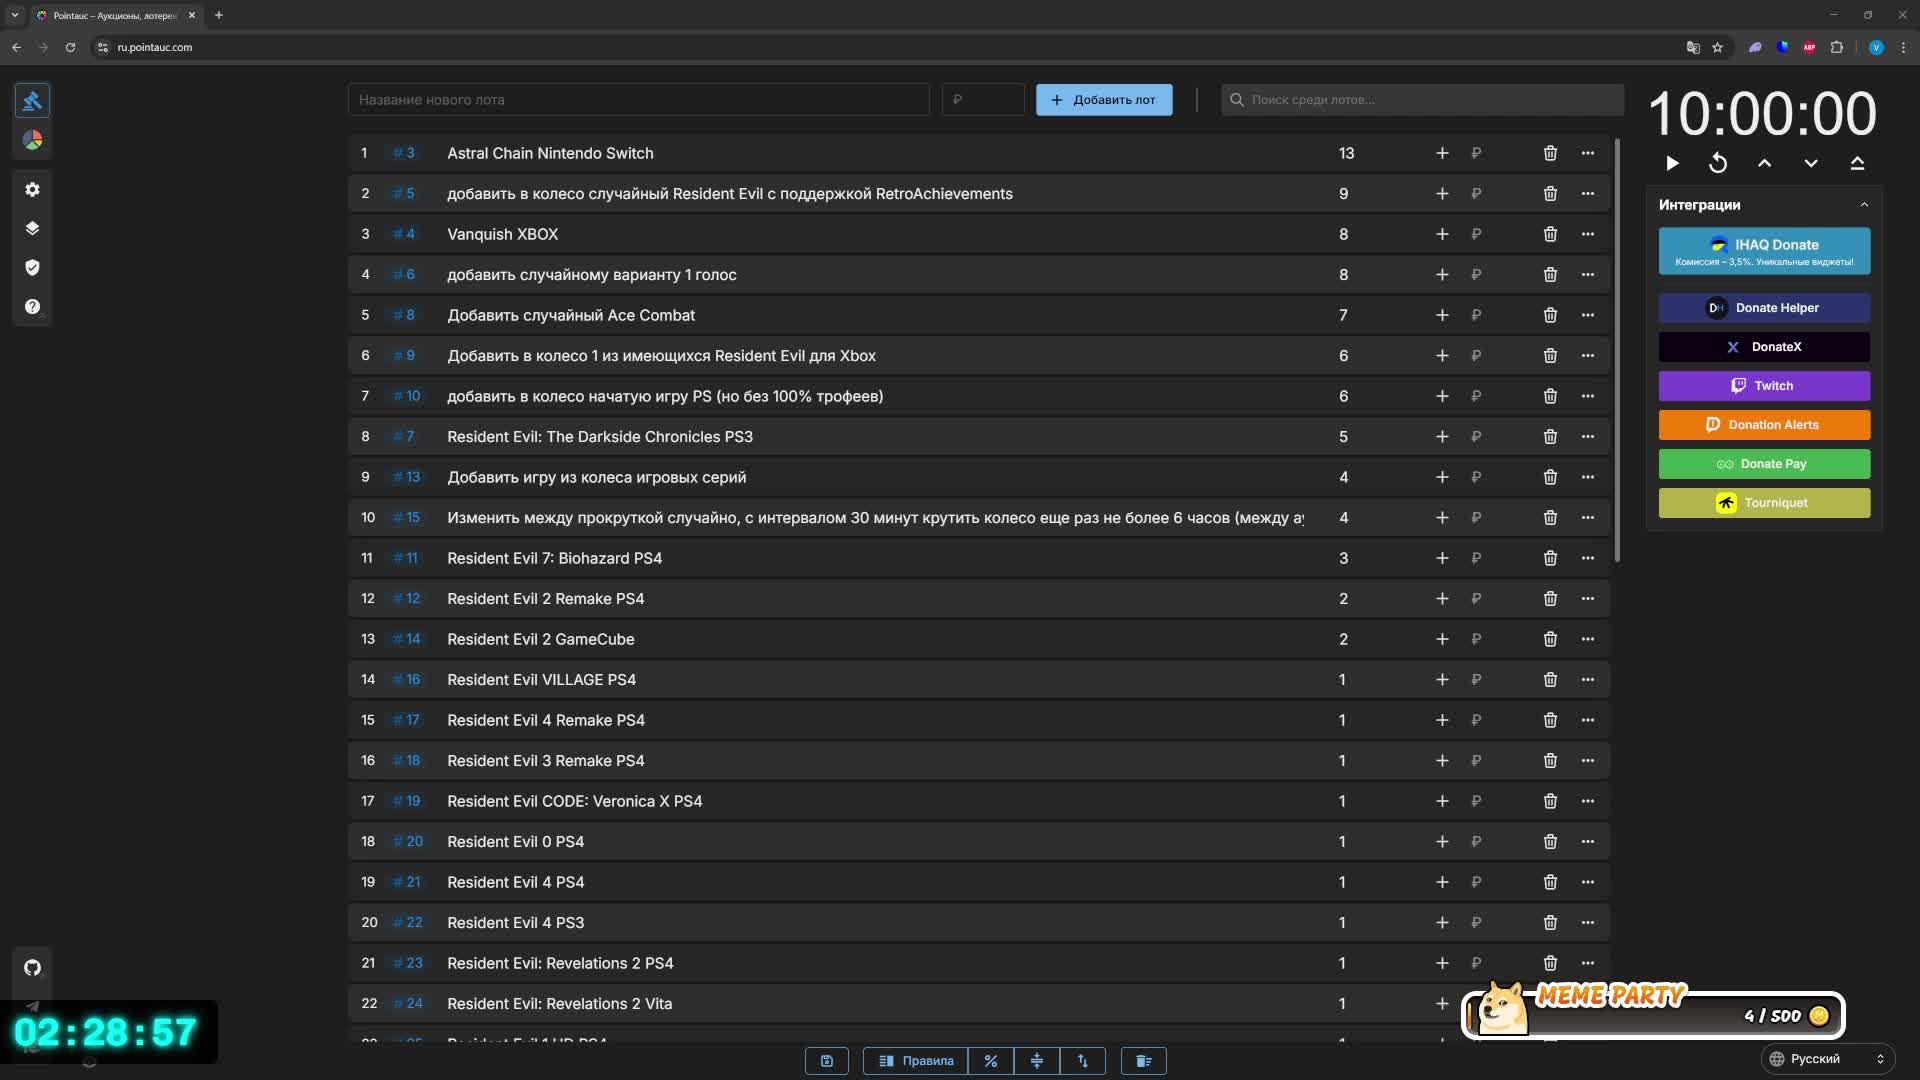The image size is (1920, 1080).
Task: Open the Правила rules button
Action: pyautogui.click(x=916, y=1061)
